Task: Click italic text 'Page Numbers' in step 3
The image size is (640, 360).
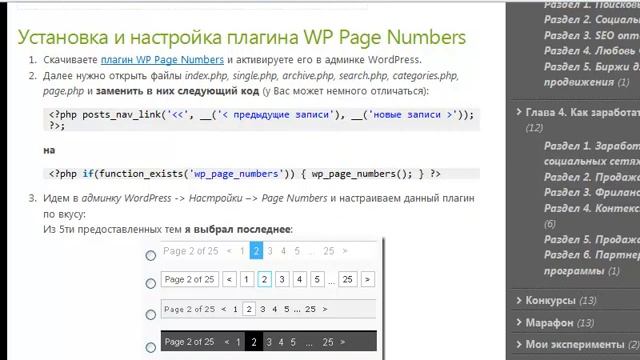Action: click(x=294, y=198)
